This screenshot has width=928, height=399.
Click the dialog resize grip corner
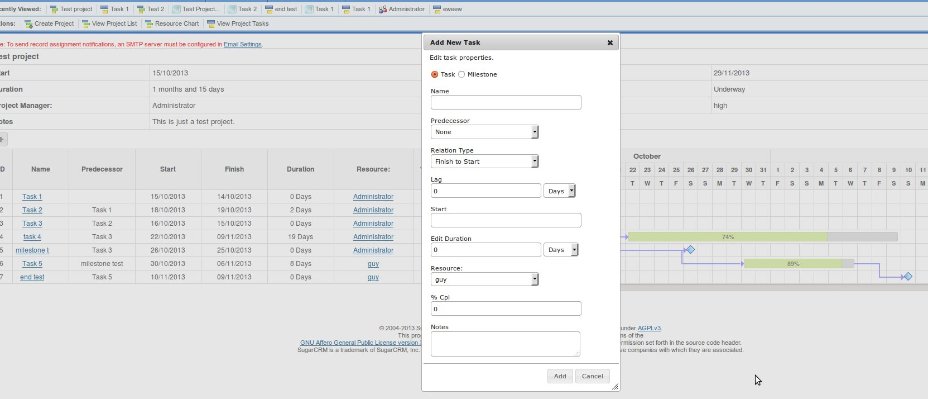click(x=615, y=387)
